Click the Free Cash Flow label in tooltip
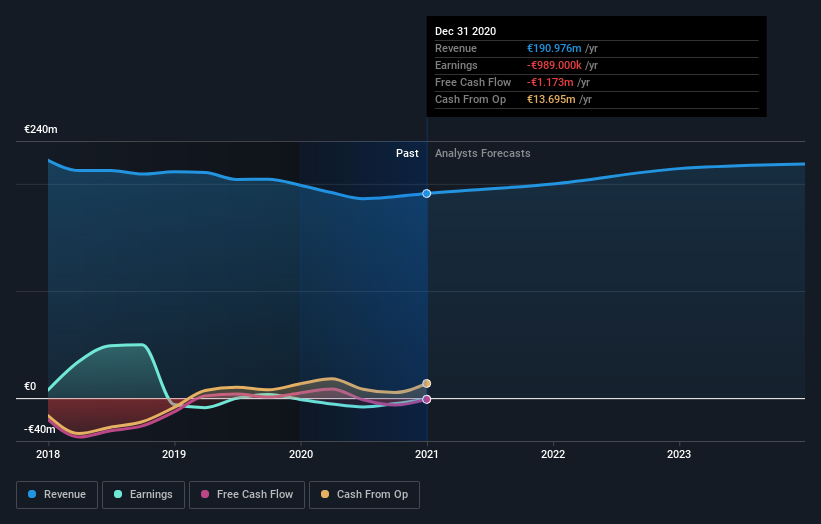The image size is (821, 524). [473, 82]
